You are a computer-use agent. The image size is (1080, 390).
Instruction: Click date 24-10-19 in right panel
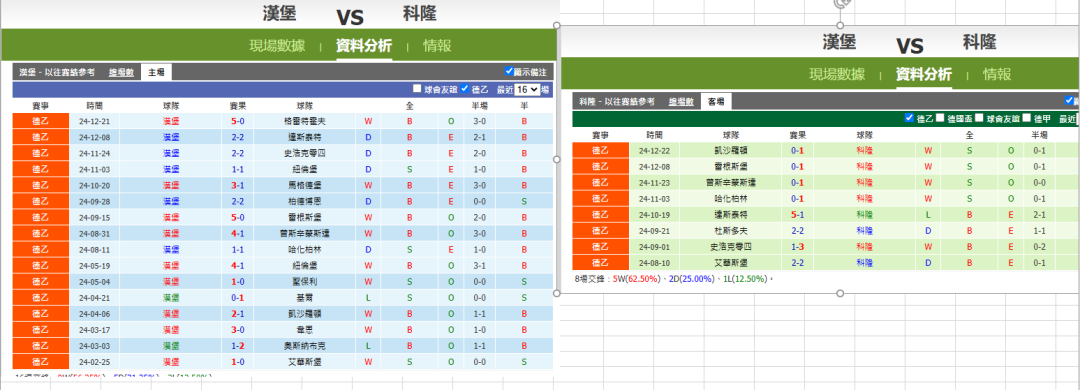(x=655, y=214)
